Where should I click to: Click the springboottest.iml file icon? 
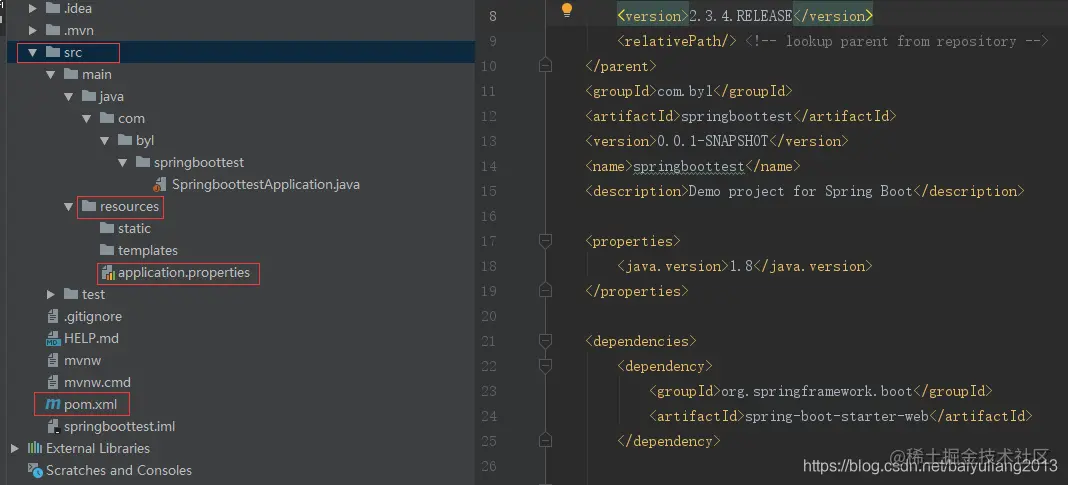(53, 426)
